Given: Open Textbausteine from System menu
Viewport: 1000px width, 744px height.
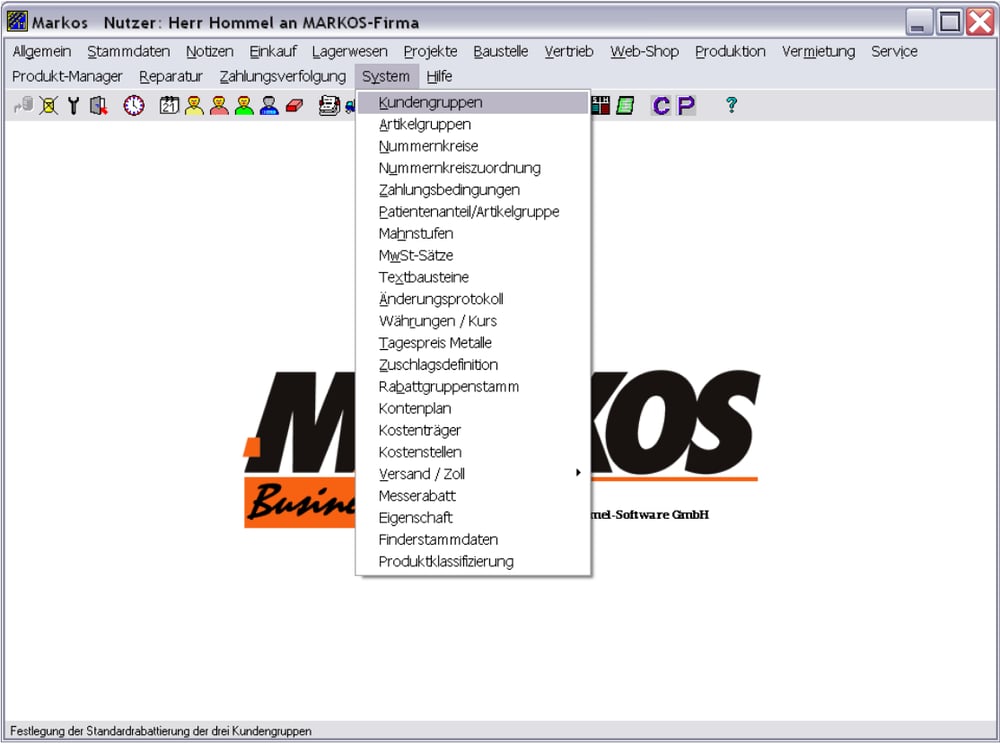Looking at the screenshot, I should pyautogui.click(x=473, y=277).
